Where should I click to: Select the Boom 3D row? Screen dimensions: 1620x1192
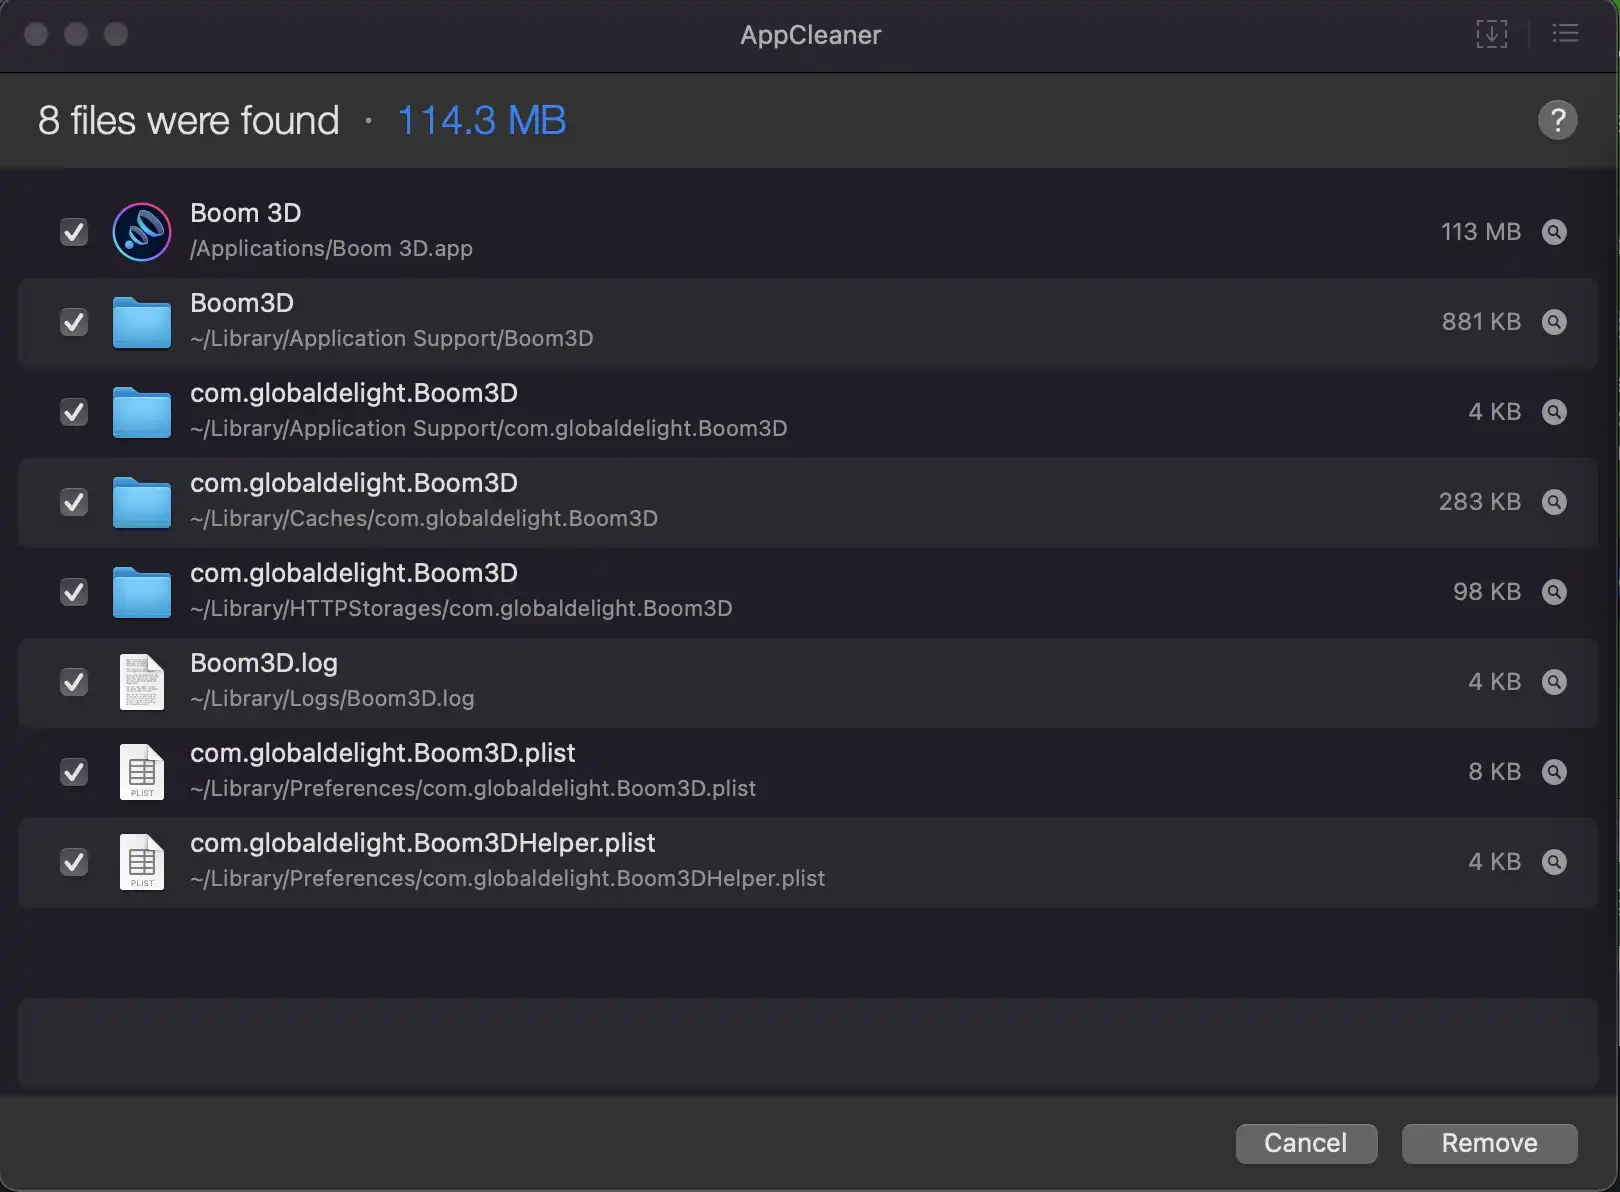[x=700, y=232]
